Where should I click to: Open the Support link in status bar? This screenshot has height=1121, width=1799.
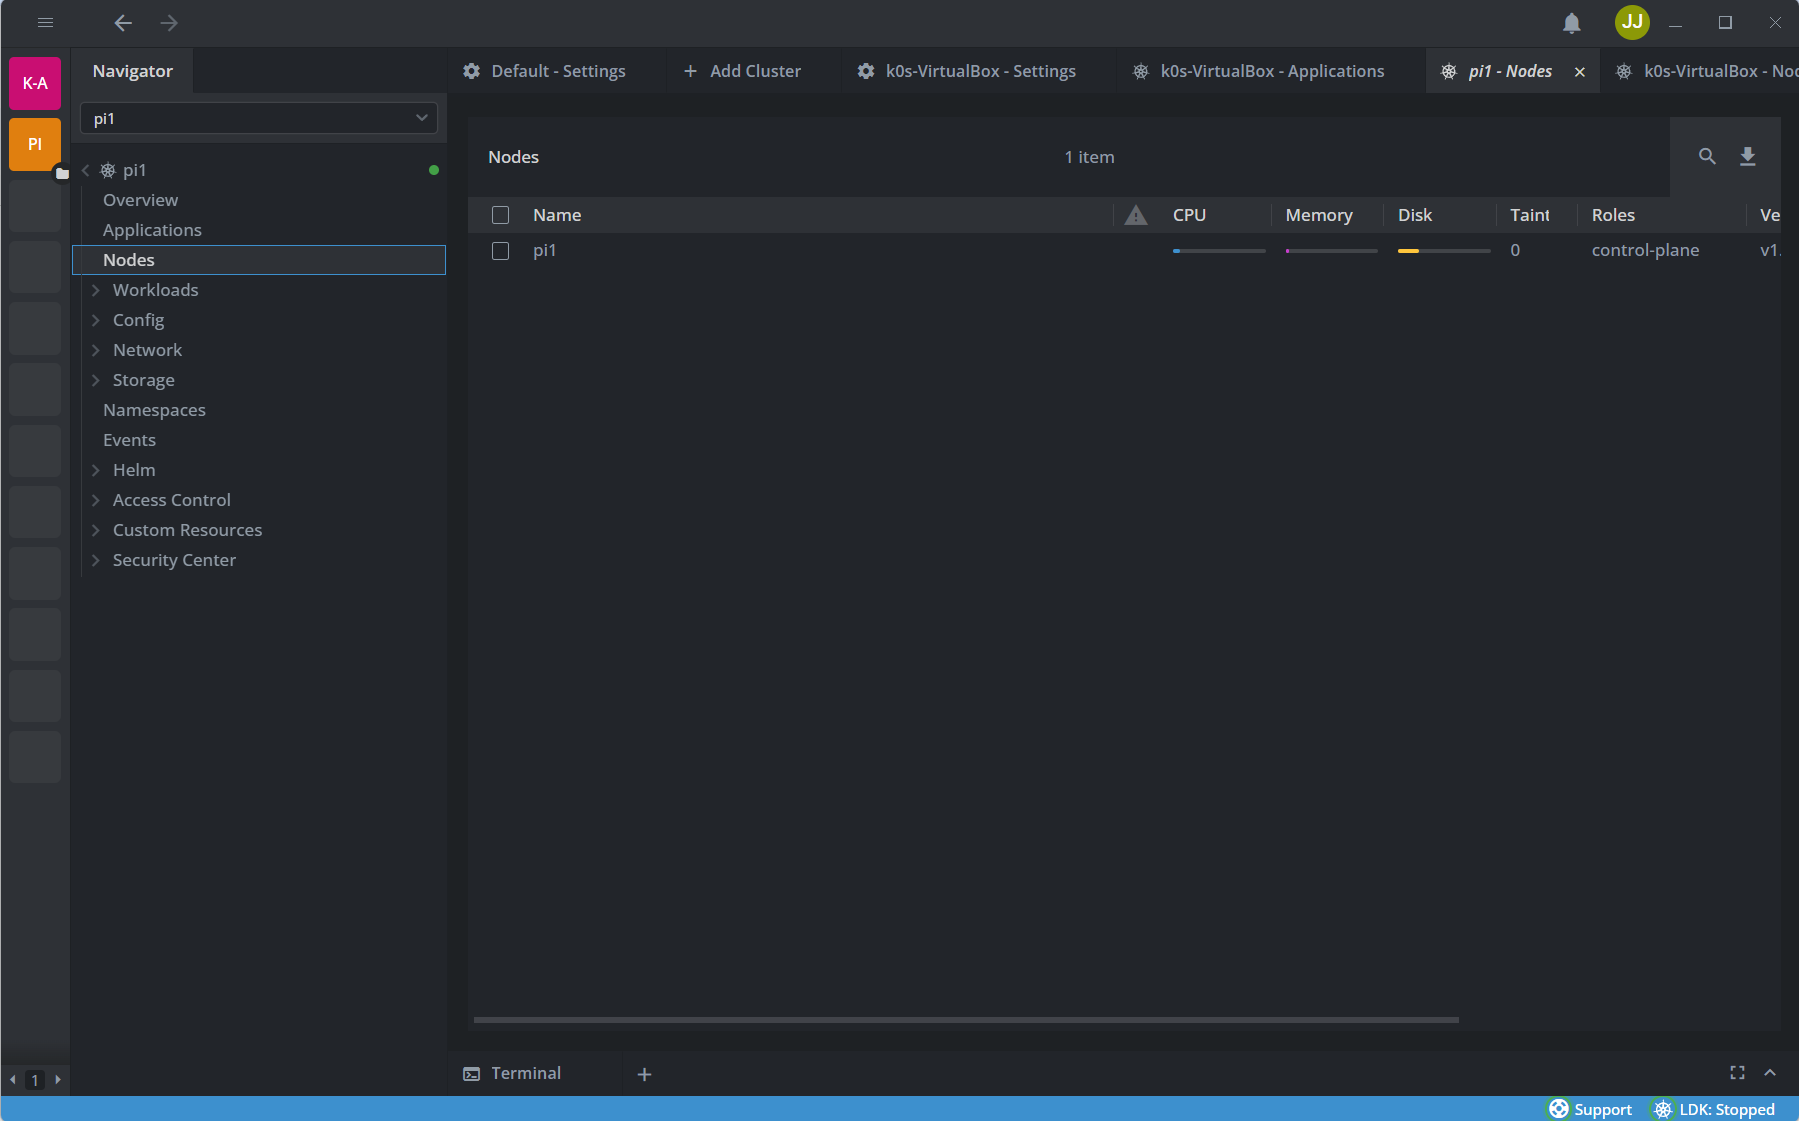click(1589, 1109)
